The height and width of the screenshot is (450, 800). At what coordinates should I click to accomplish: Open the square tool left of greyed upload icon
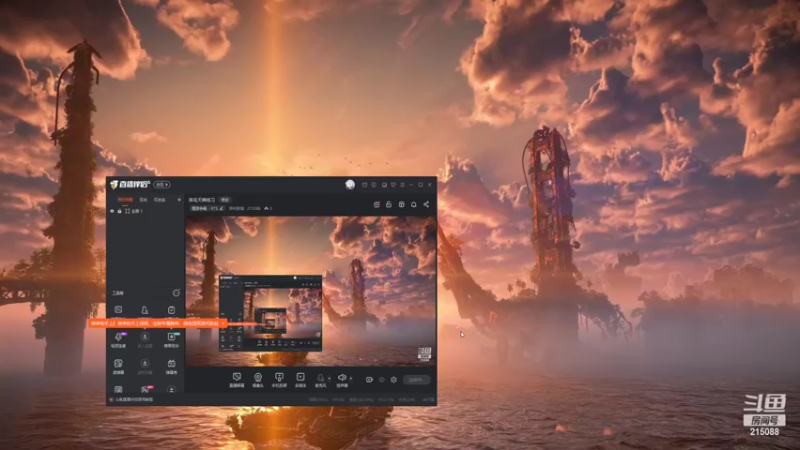pyautogui.click(x=118, y=366)
